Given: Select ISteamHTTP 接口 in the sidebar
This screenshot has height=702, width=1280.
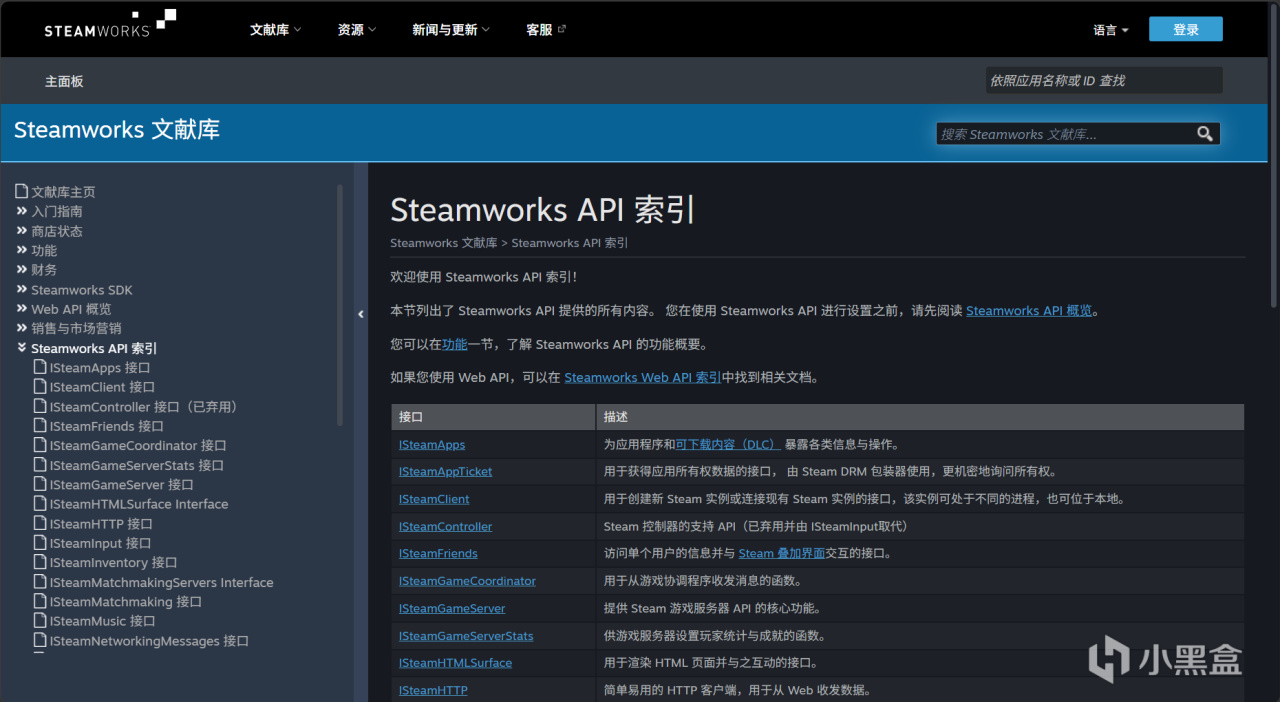Looking at the screenshot, I should click(101, 523).
